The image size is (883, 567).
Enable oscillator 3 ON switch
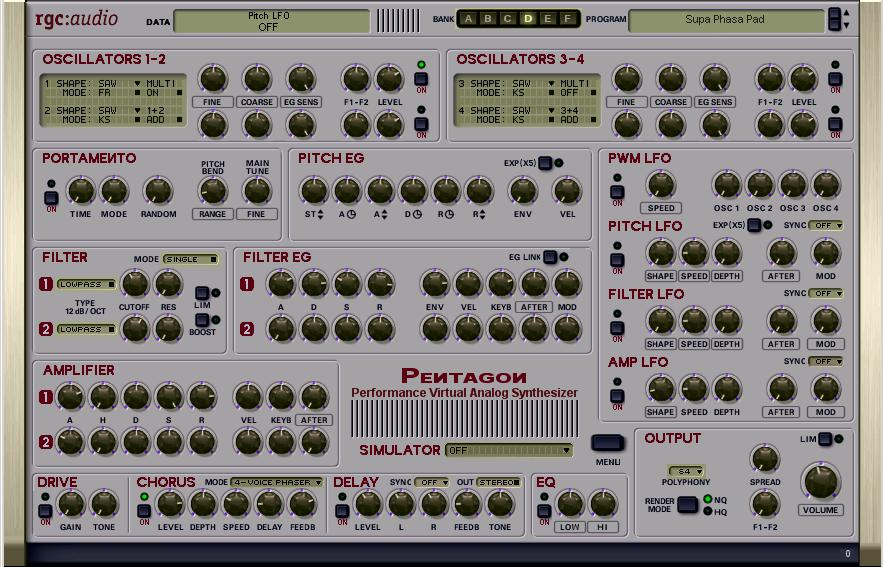pyautogui.click(x=835, y=79)
